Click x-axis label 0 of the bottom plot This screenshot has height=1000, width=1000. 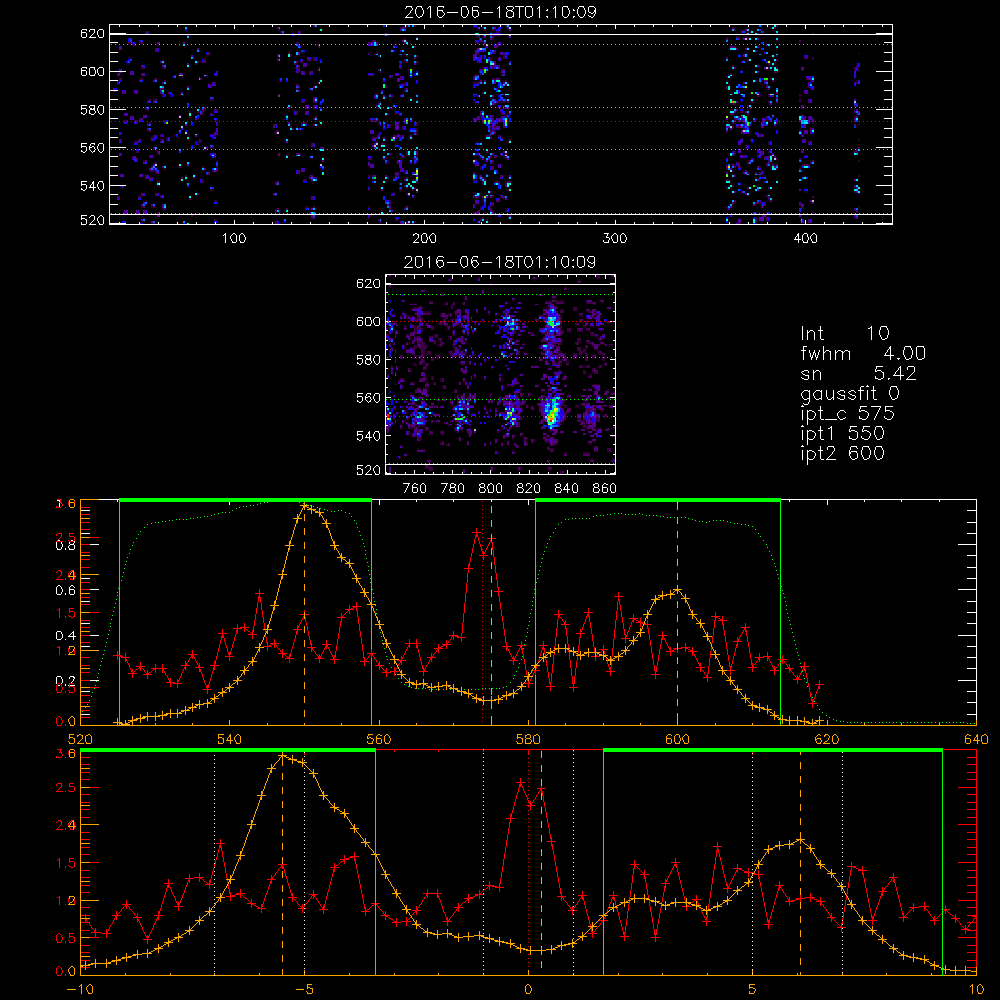click(x=528, y=990)
